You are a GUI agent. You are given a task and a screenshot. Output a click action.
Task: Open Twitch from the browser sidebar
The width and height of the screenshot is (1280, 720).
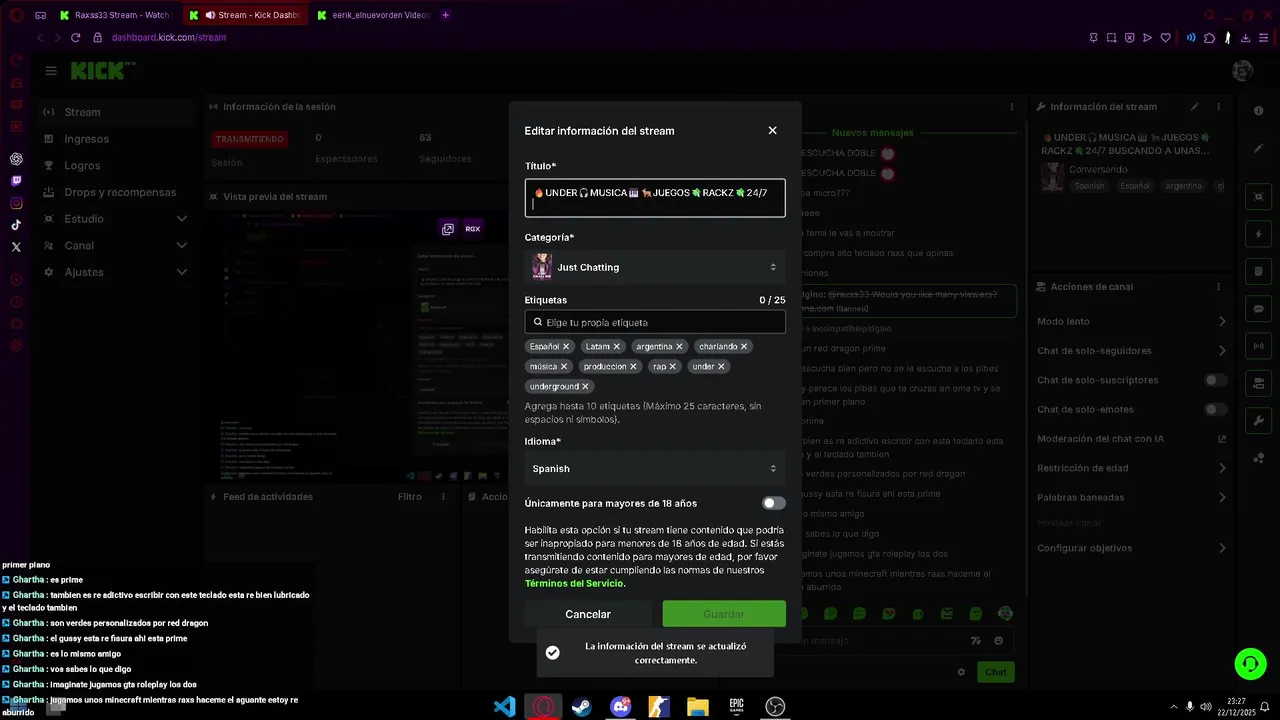16,181
